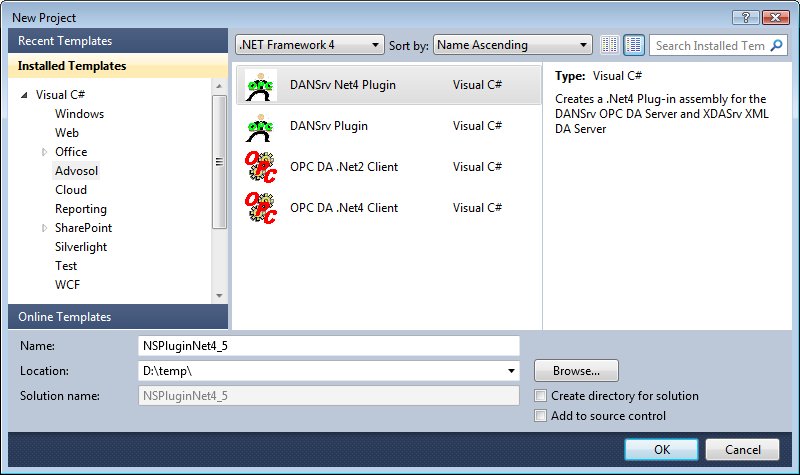The image size is (800, 475).
Task: Select the 'OPC DA .Net2 Client' name
Action: [344, 167]
